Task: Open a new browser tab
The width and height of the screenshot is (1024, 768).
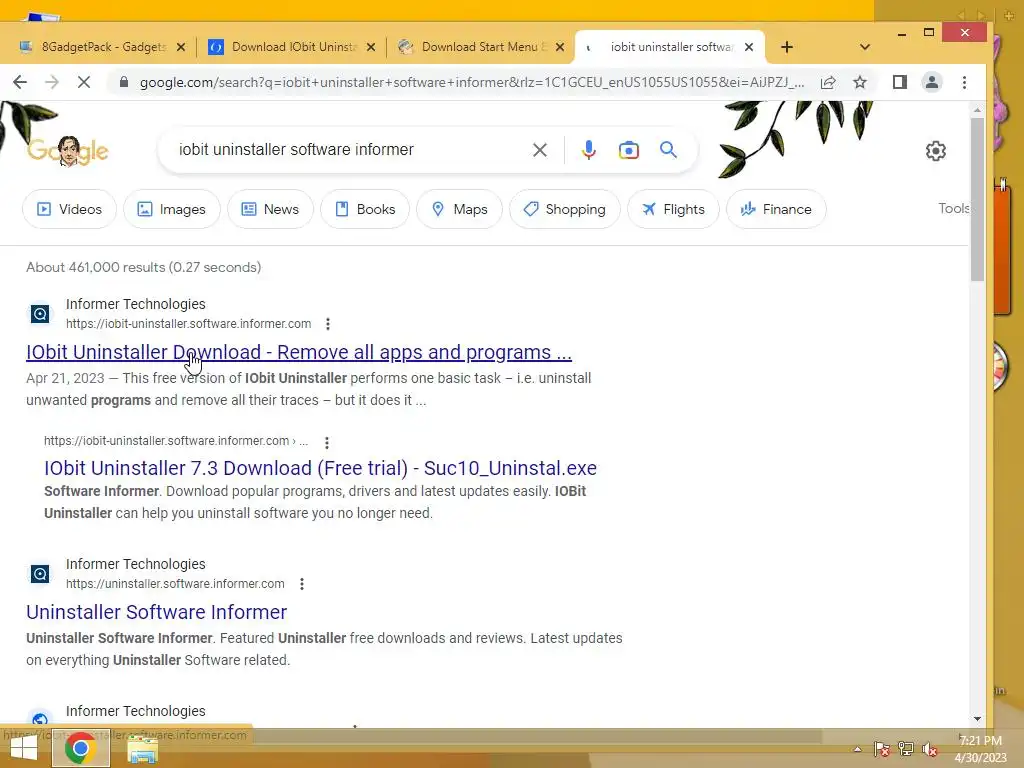Action: pos(787,47)
